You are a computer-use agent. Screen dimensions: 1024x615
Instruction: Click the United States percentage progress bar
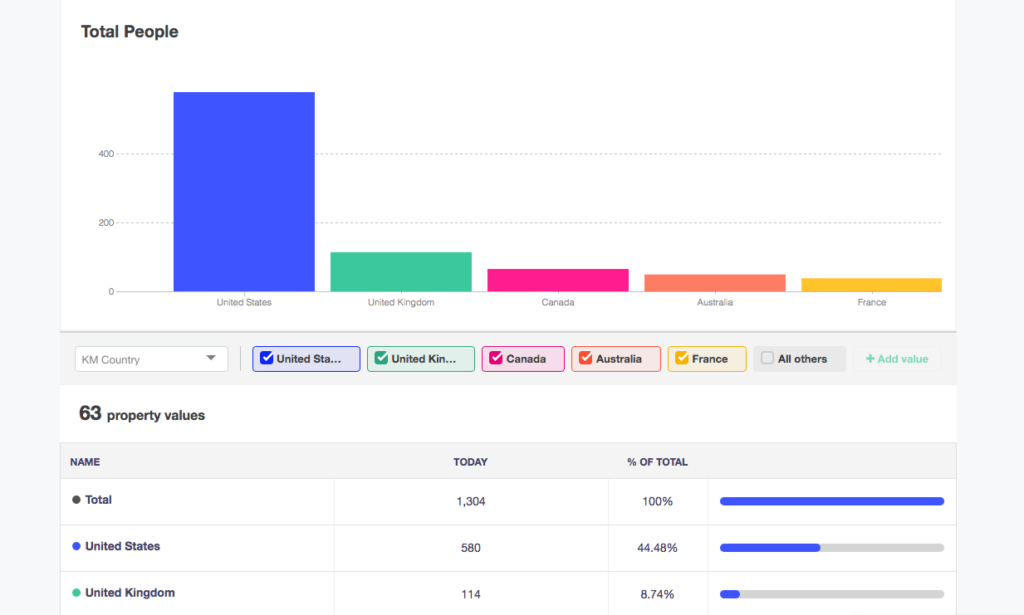click(x=831, y=547)
